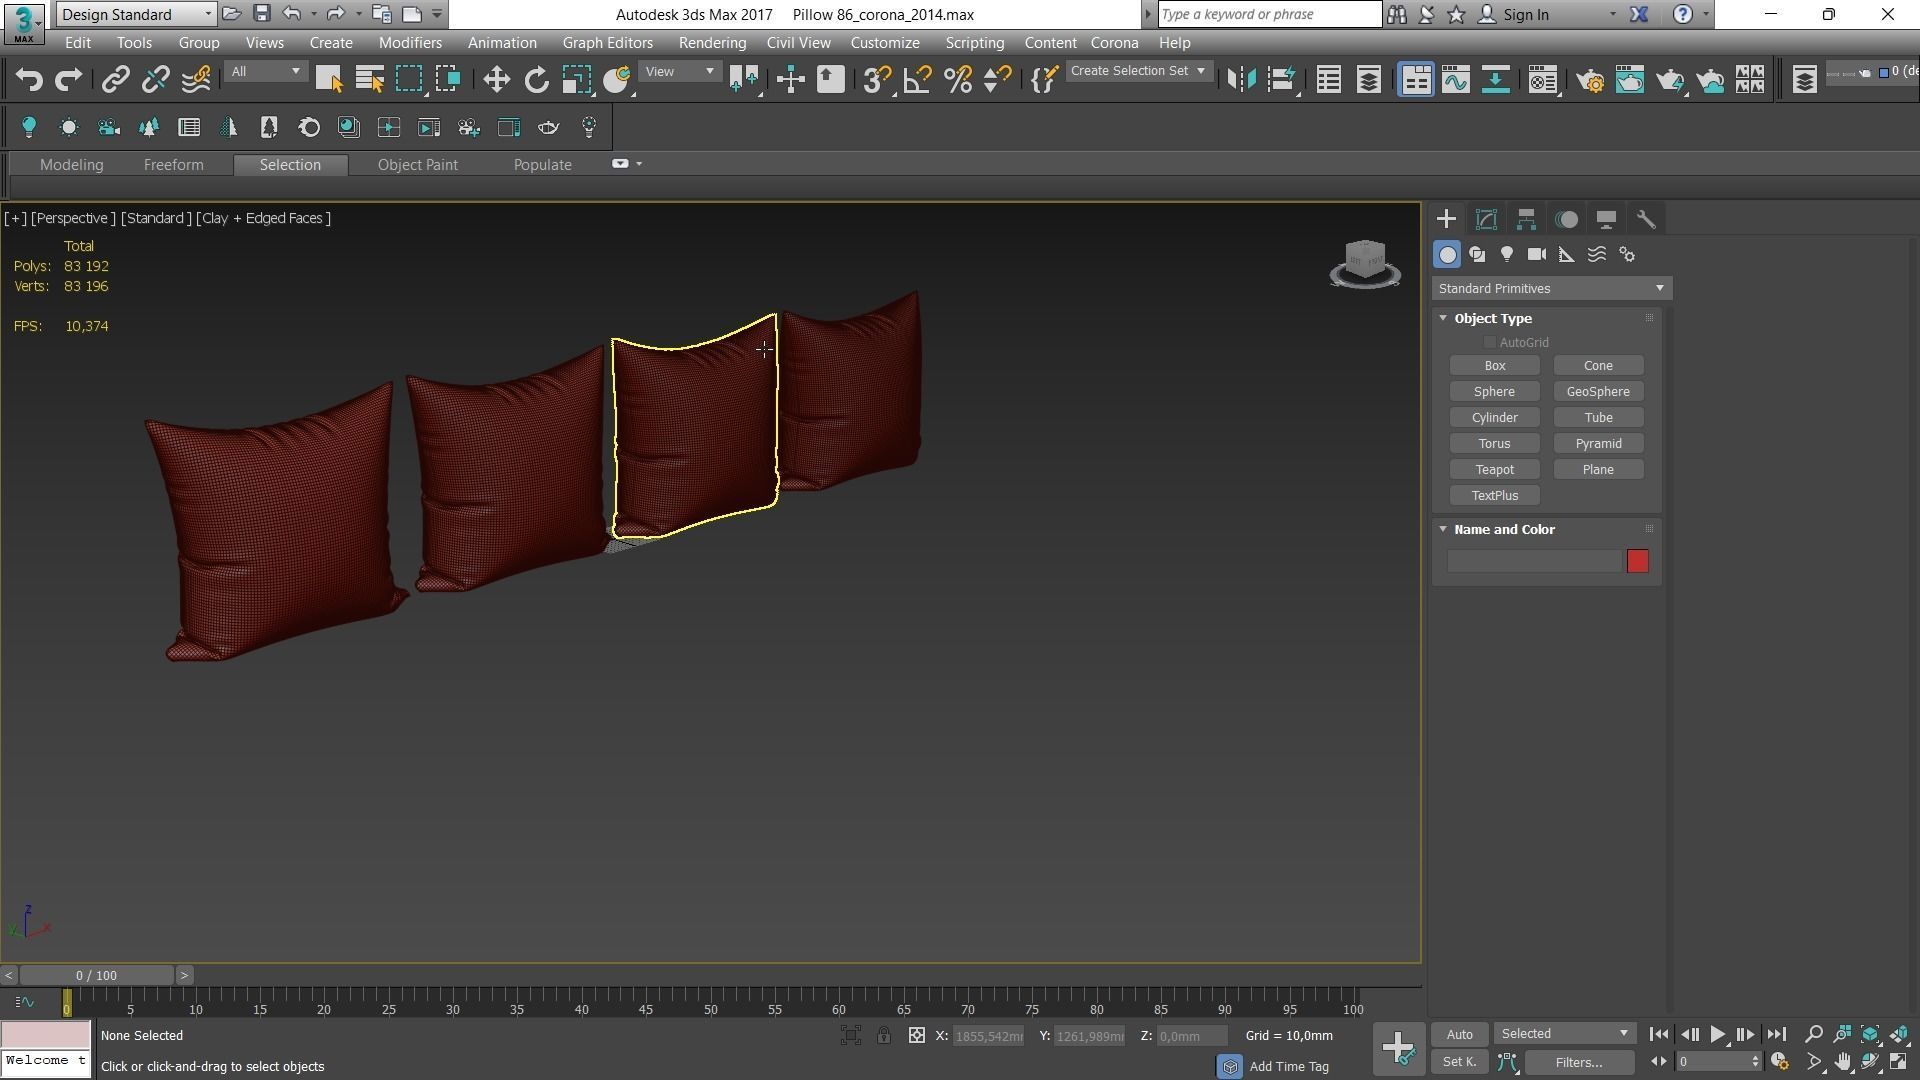This screenshot has height=1080, width=1920.
Task: Open the Standard Primitives dropdown
Action: pos(1551,289)
